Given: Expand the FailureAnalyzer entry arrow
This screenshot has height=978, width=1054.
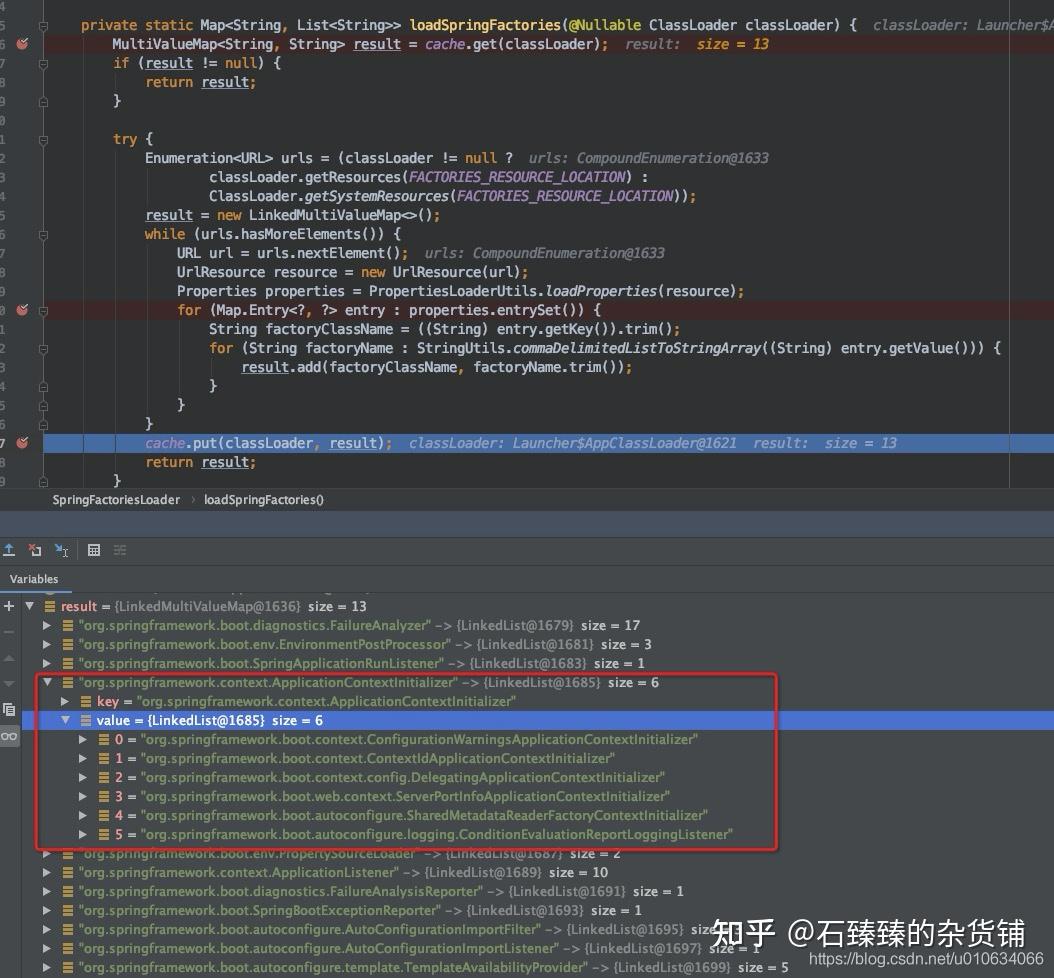Looking at the screenshot, I should pos(47,625).
